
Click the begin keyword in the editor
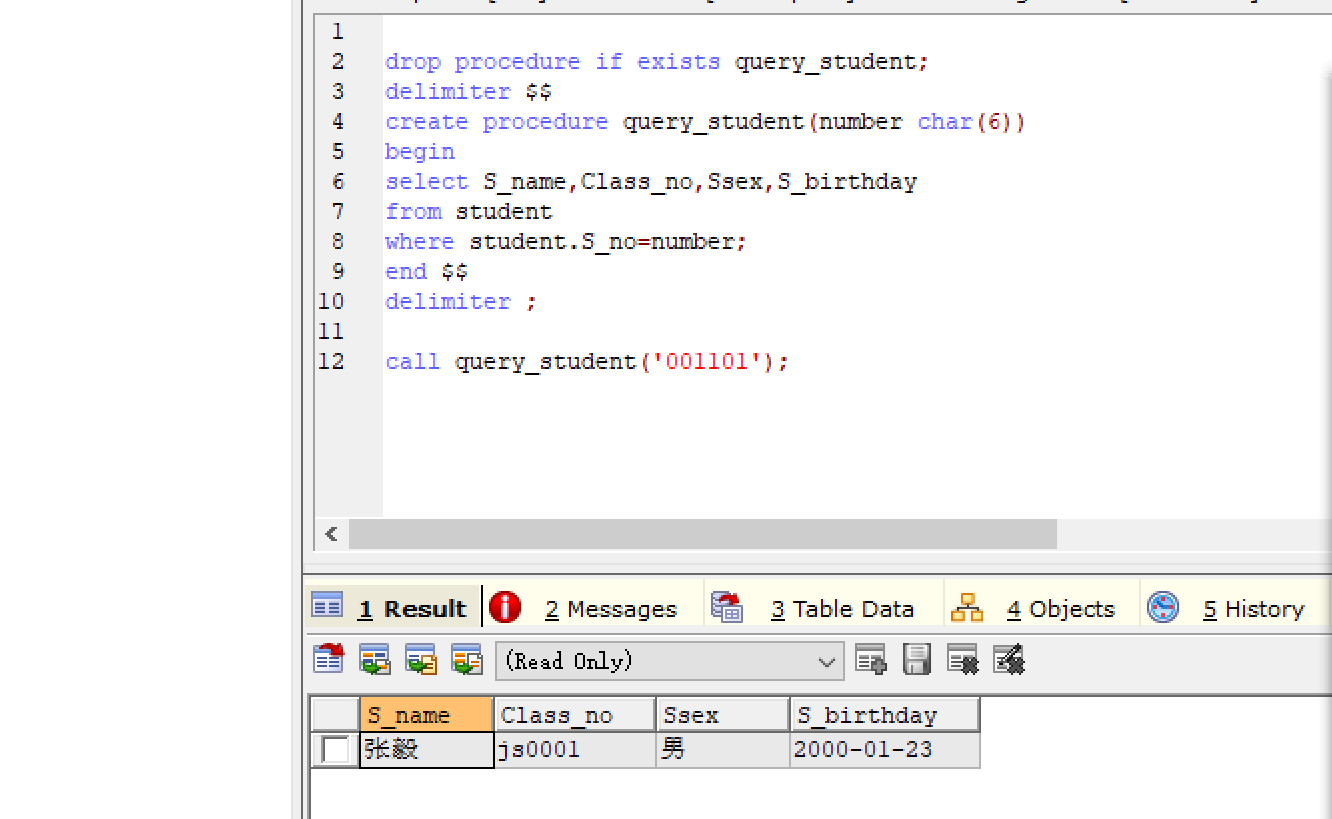coord(420,152)
